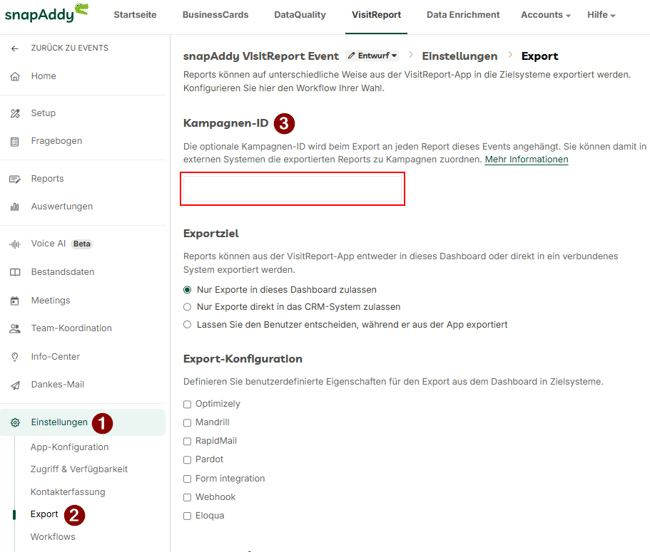This screenshot has height=552, width=650.
Task: Open the Mehr Informationen link
Action: 526,160
